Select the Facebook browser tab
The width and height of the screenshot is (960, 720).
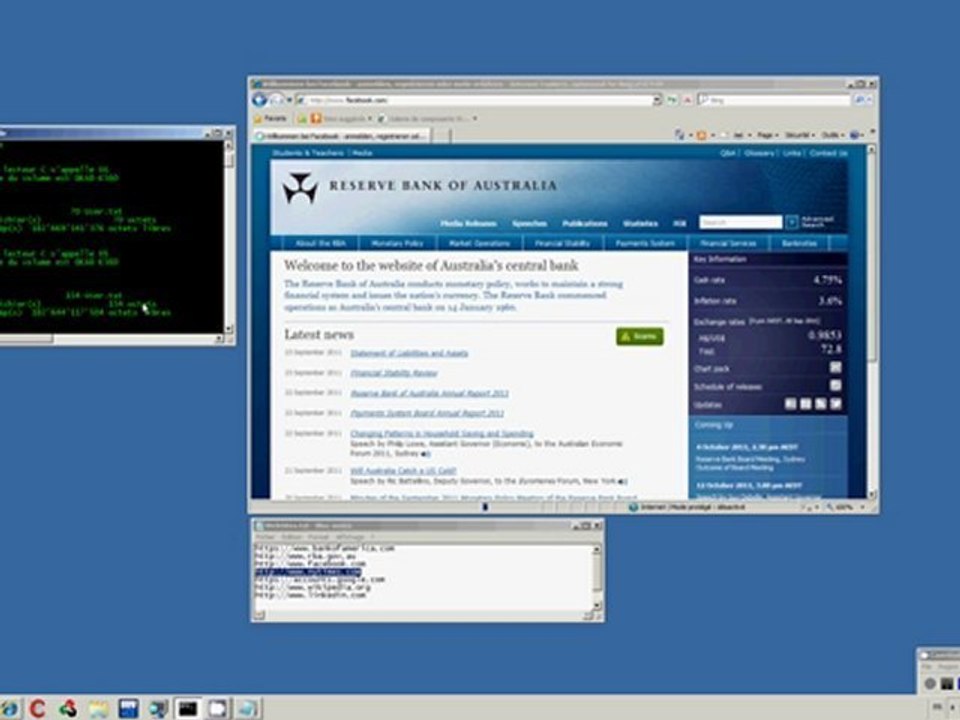click(x=342, y=136)
